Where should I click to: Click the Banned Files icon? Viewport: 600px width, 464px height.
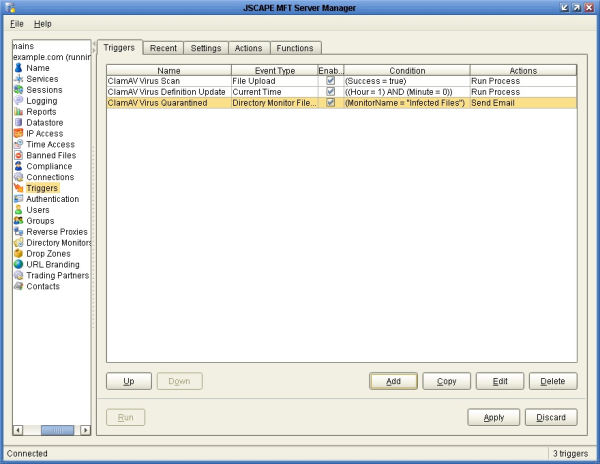pyautogui.click(x=18, y=155)
